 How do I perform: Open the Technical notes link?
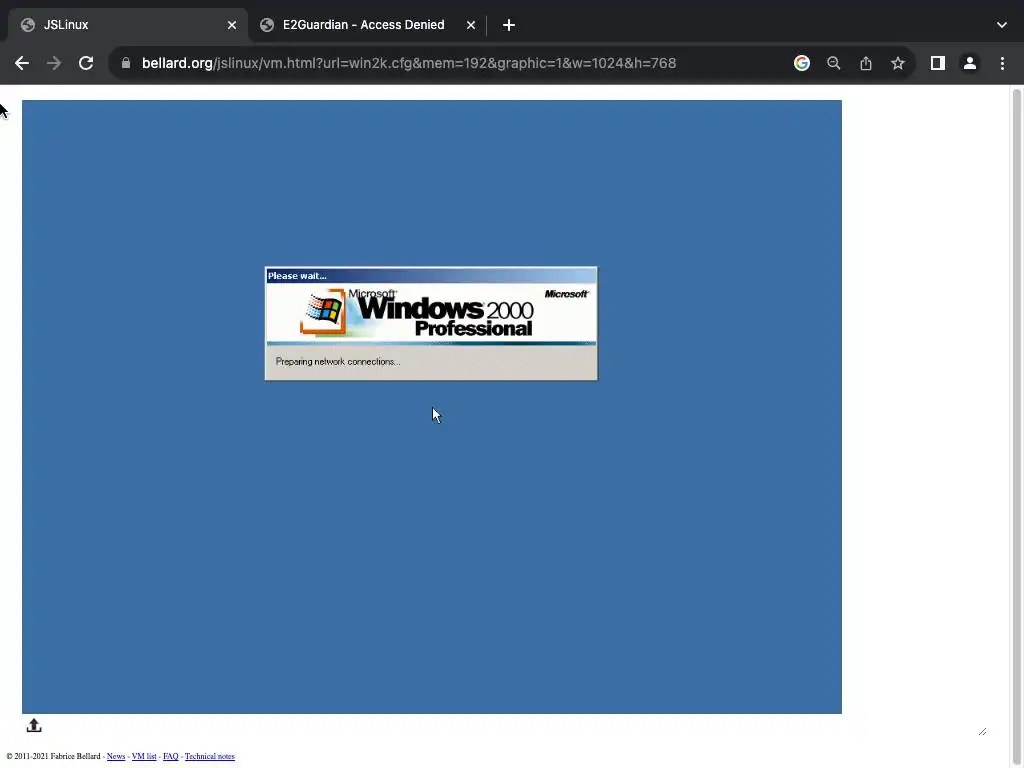[210, 756]
